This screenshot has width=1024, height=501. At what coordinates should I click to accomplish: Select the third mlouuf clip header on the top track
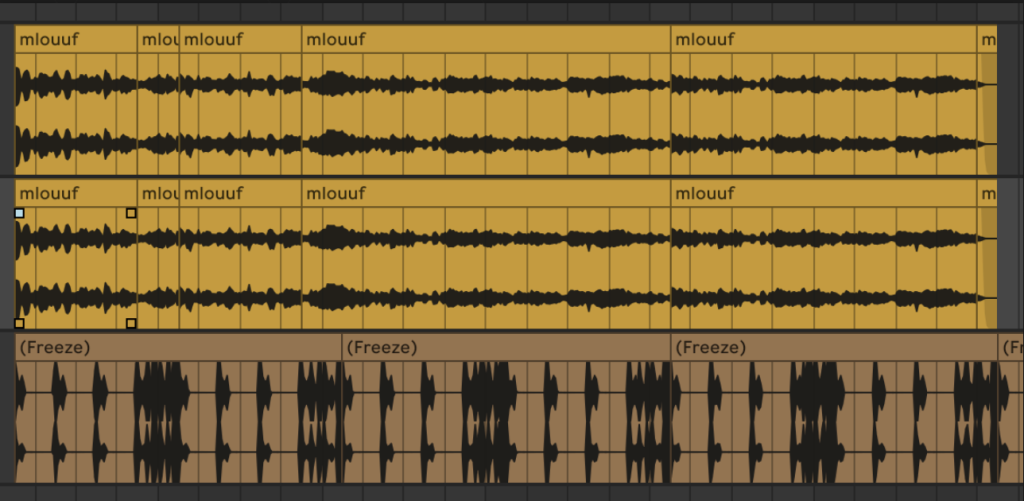coord(240,40)
